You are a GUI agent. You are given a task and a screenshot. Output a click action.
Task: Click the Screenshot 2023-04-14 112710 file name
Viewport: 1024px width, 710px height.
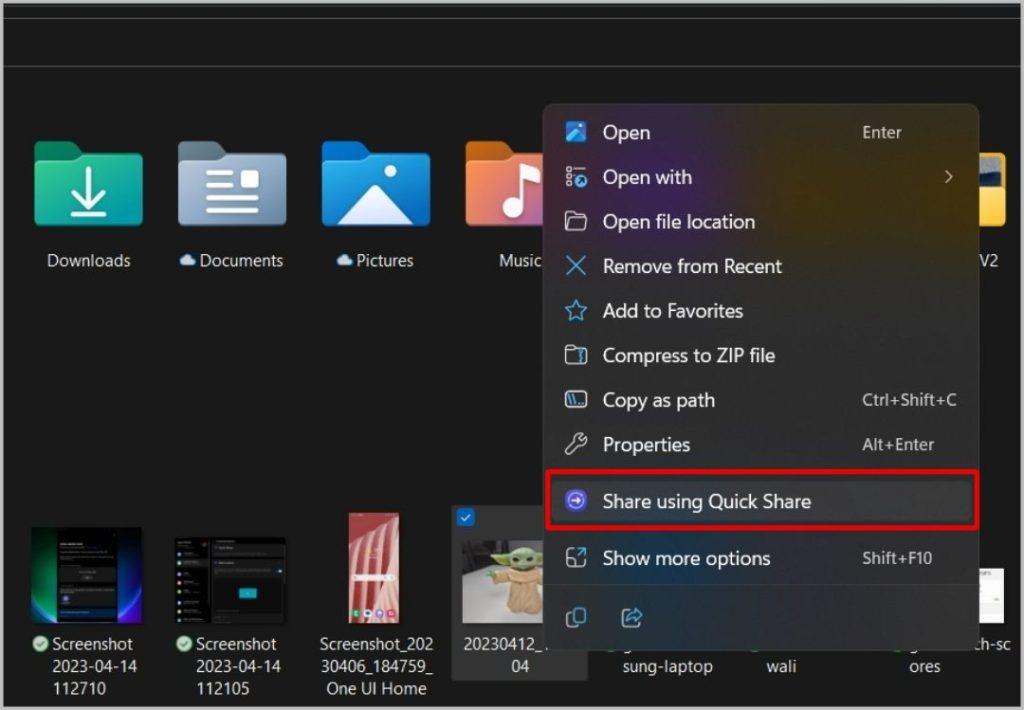[x=93, y=666]
